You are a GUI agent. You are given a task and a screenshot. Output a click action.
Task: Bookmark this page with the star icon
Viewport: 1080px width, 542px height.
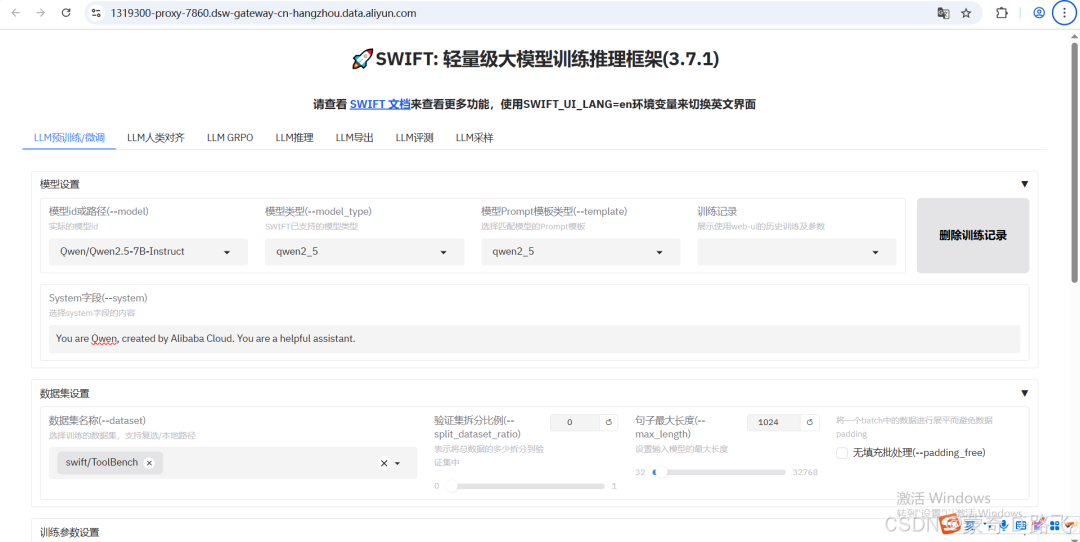click(966, 13)
